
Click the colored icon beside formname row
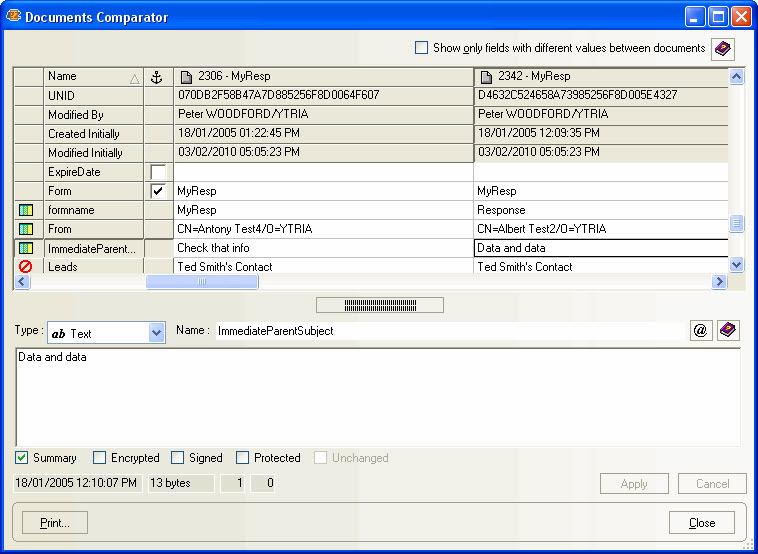(27, 210)
